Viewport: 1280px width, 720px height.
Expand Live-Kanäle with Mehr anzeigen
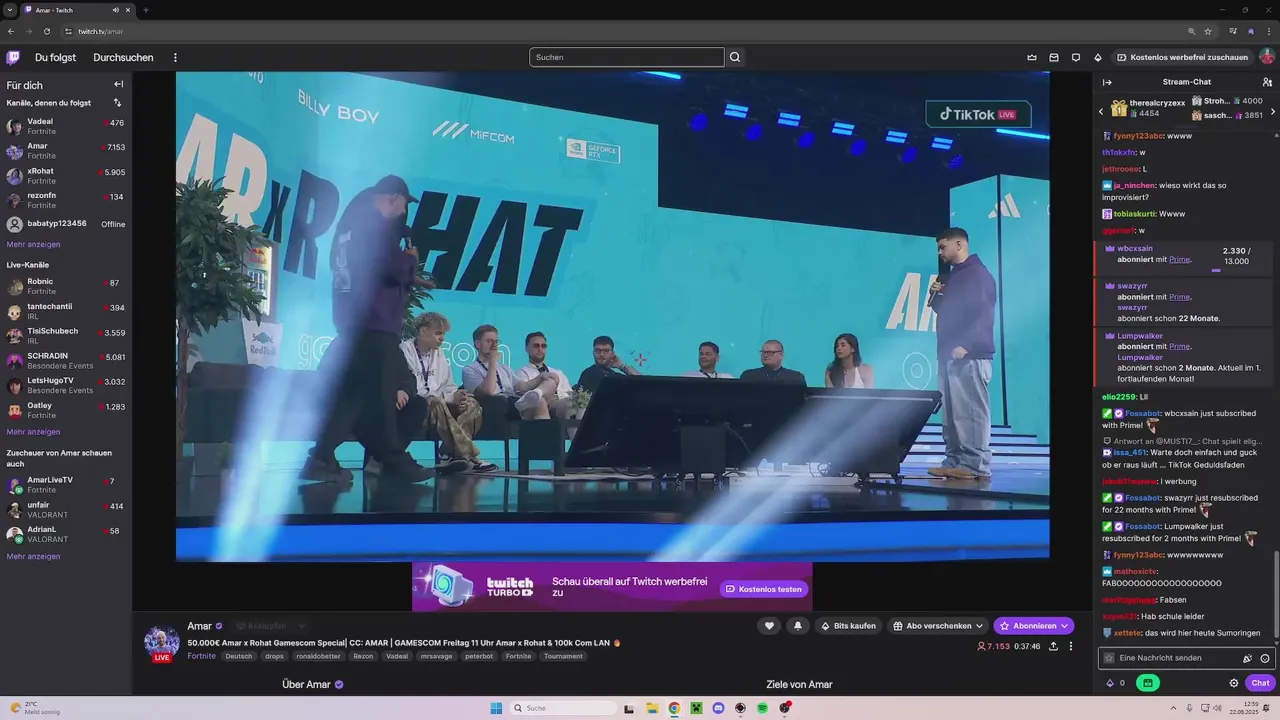(x=33, y=432)
